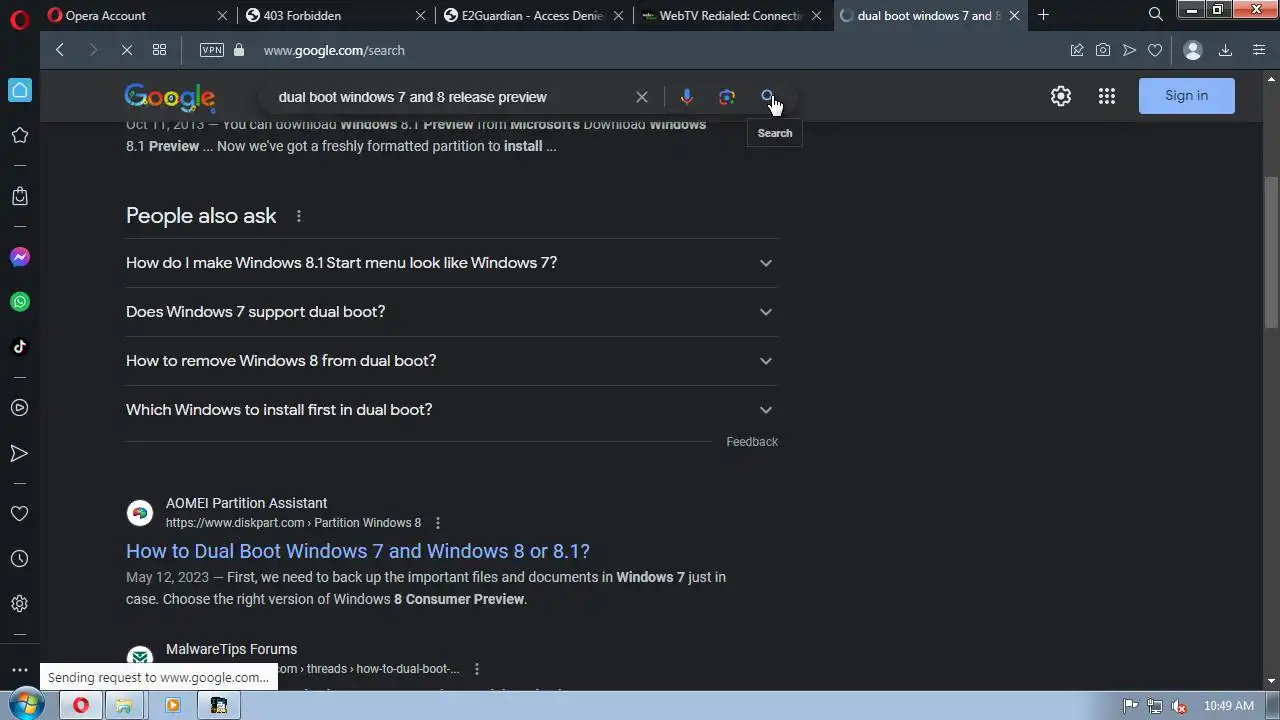Switch to the WebTV Redialed tab

[732, 15]
